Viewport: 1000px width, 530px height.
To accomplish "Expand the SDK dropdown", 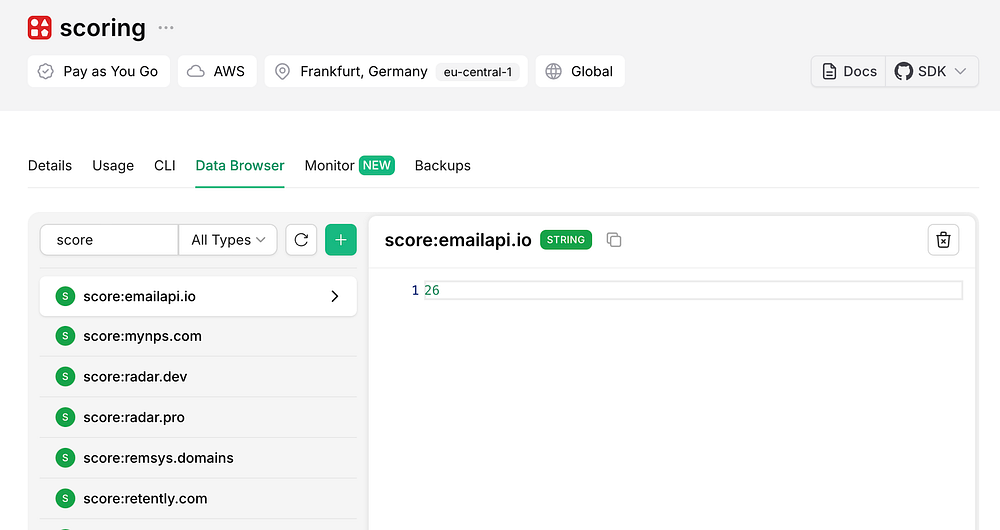I will 932,71.
